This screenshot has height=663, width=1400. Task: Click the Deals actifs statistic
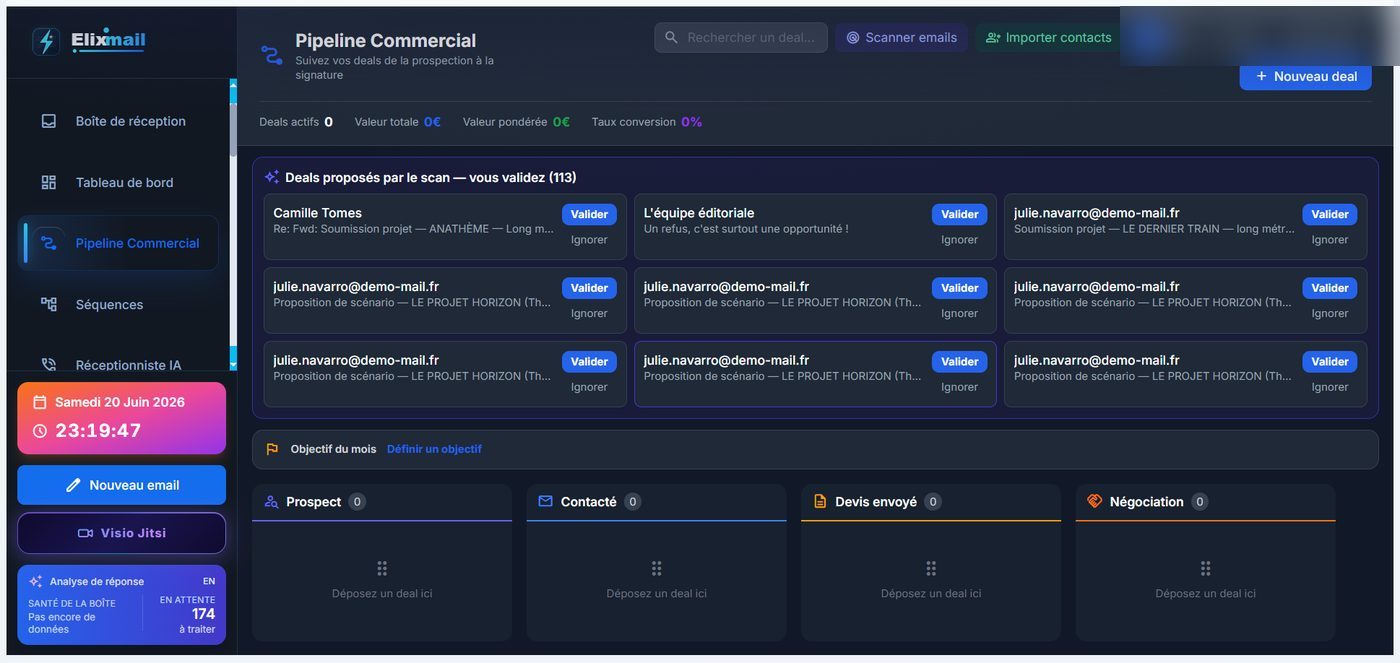pyautogui.click(x=296, y=122)
